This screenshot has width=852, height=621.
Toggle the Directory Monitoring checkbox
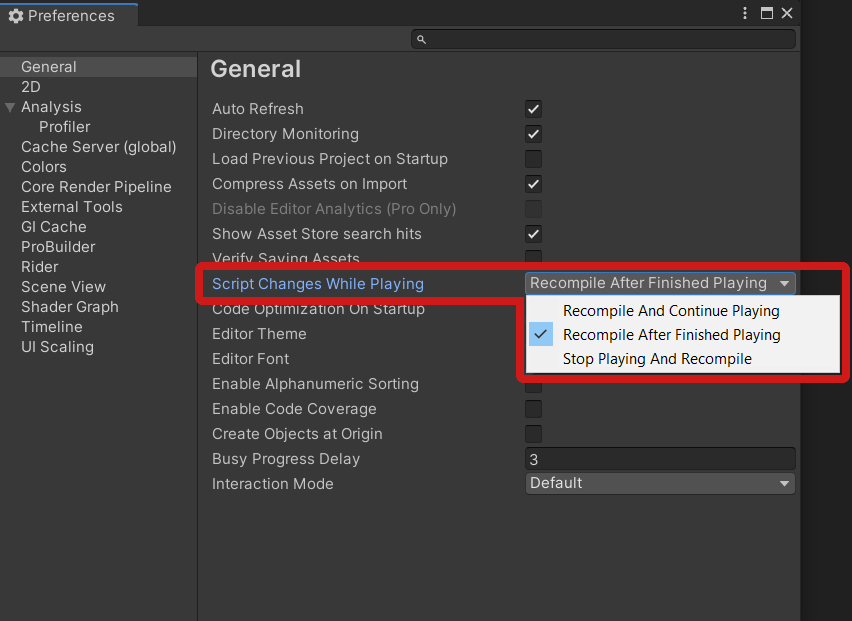tap(533, 134)
